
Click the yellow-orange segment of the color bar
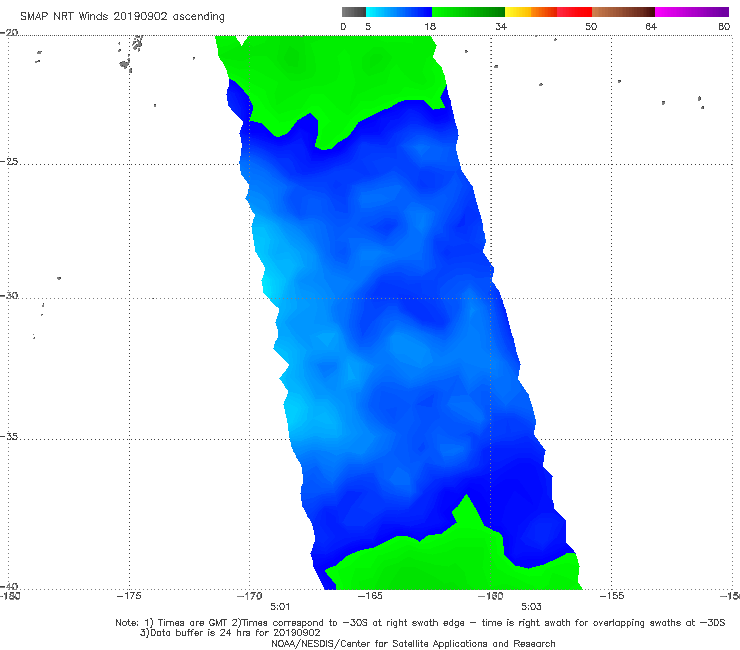pos(531,12)
